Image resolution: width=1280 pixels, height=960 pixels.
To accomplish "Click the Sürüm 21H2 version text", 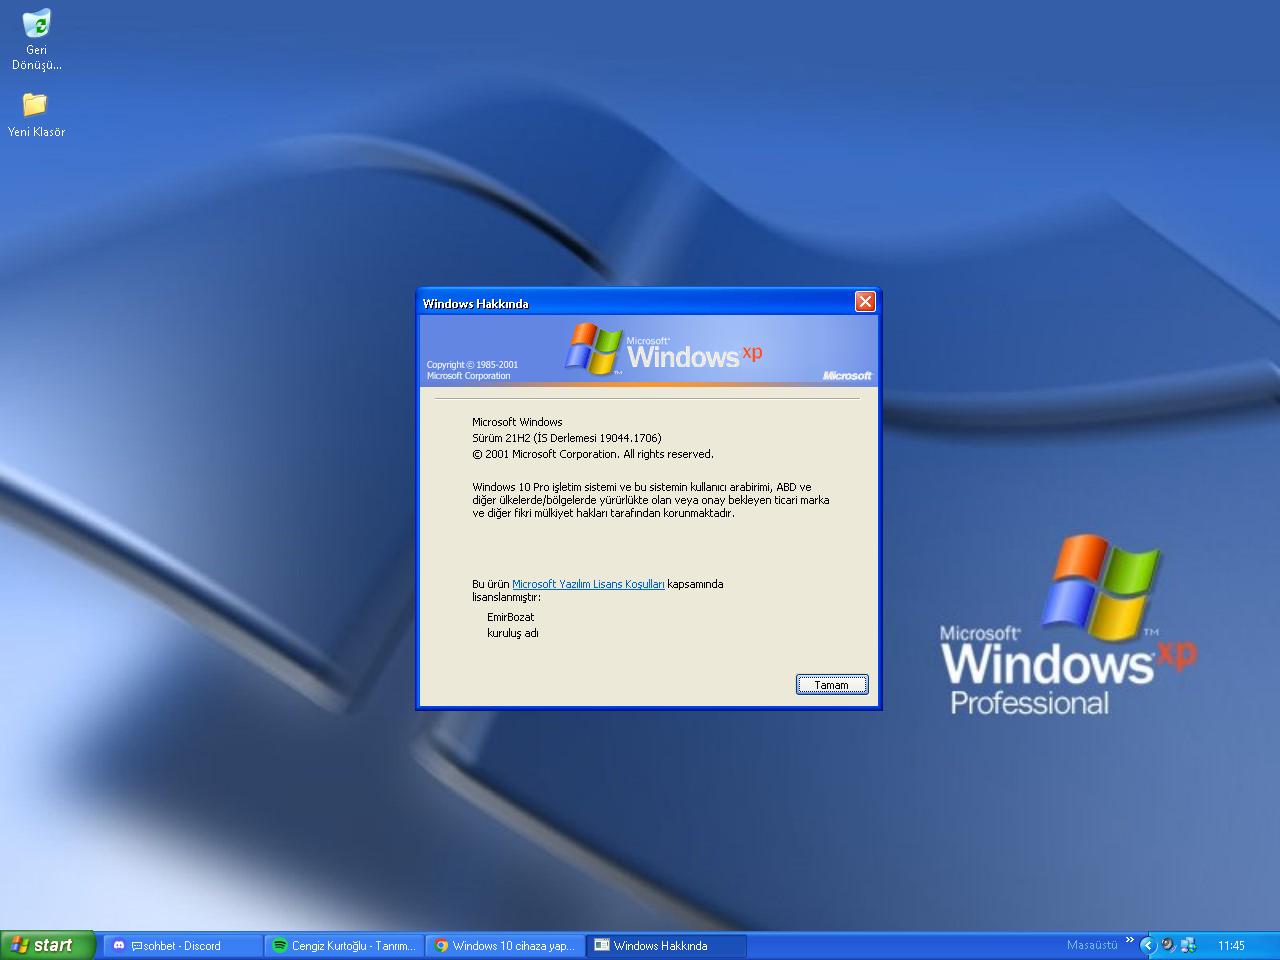I will click(567, 438).
